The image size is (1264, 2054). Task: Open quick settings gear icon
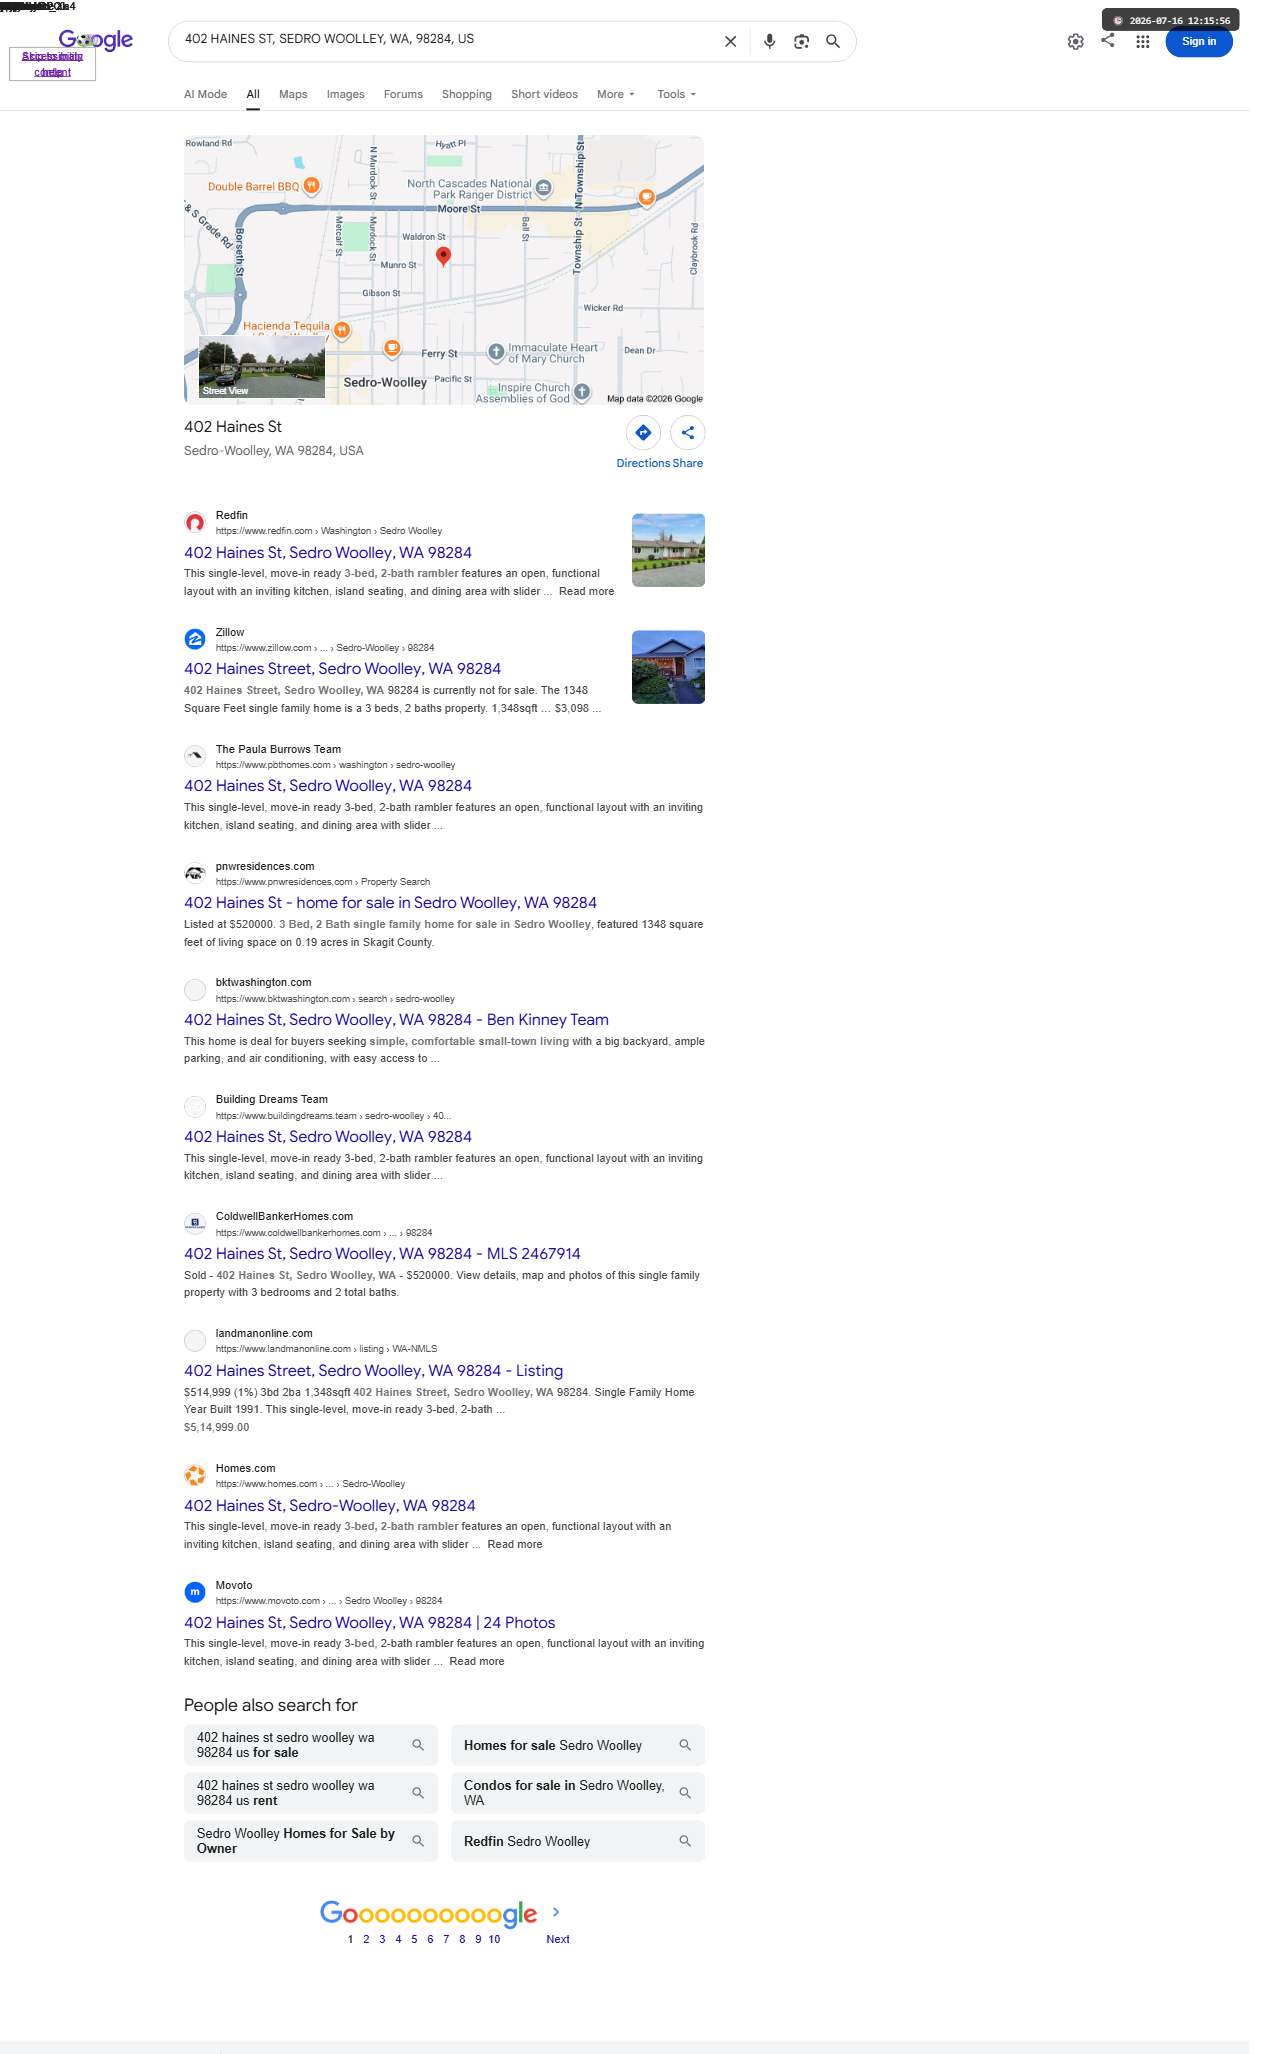click(1076, 42)
